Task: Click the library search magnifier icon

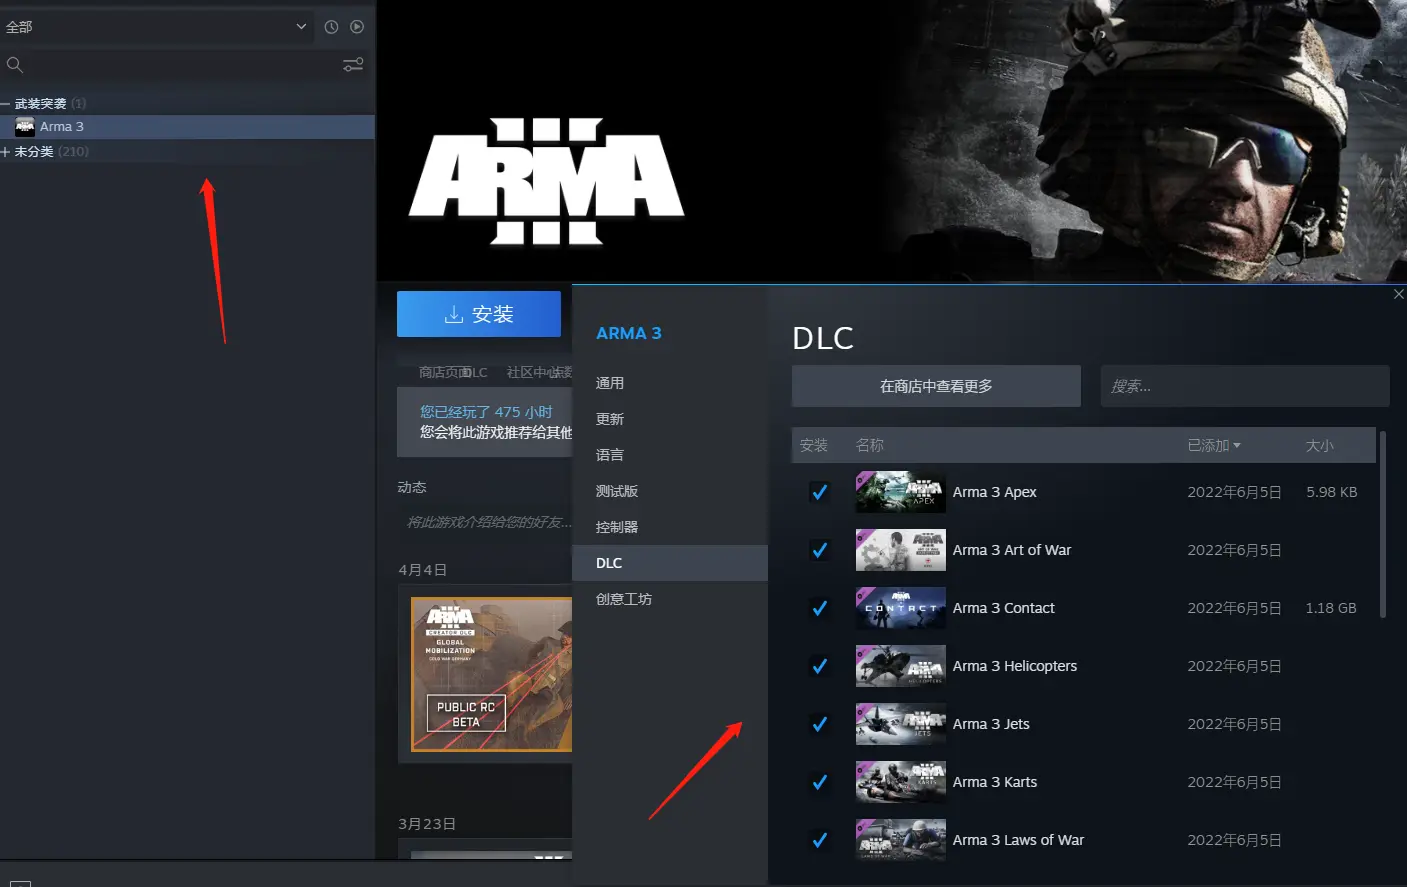Action: point(15,65)
